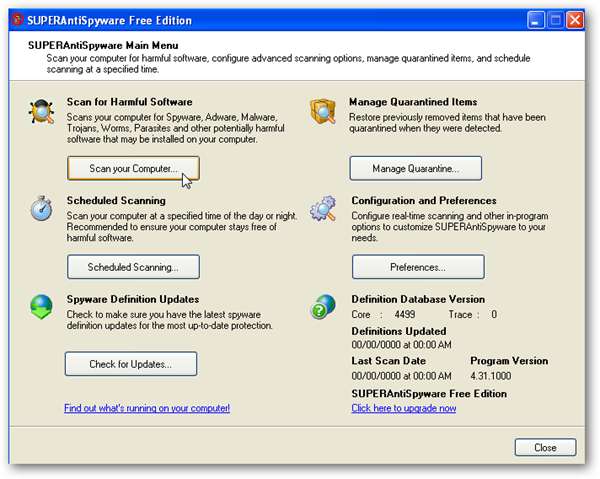Click the Manage Quarantined Items box icon
The width and height of the screenshot is (600, 479).
[323, 111]
